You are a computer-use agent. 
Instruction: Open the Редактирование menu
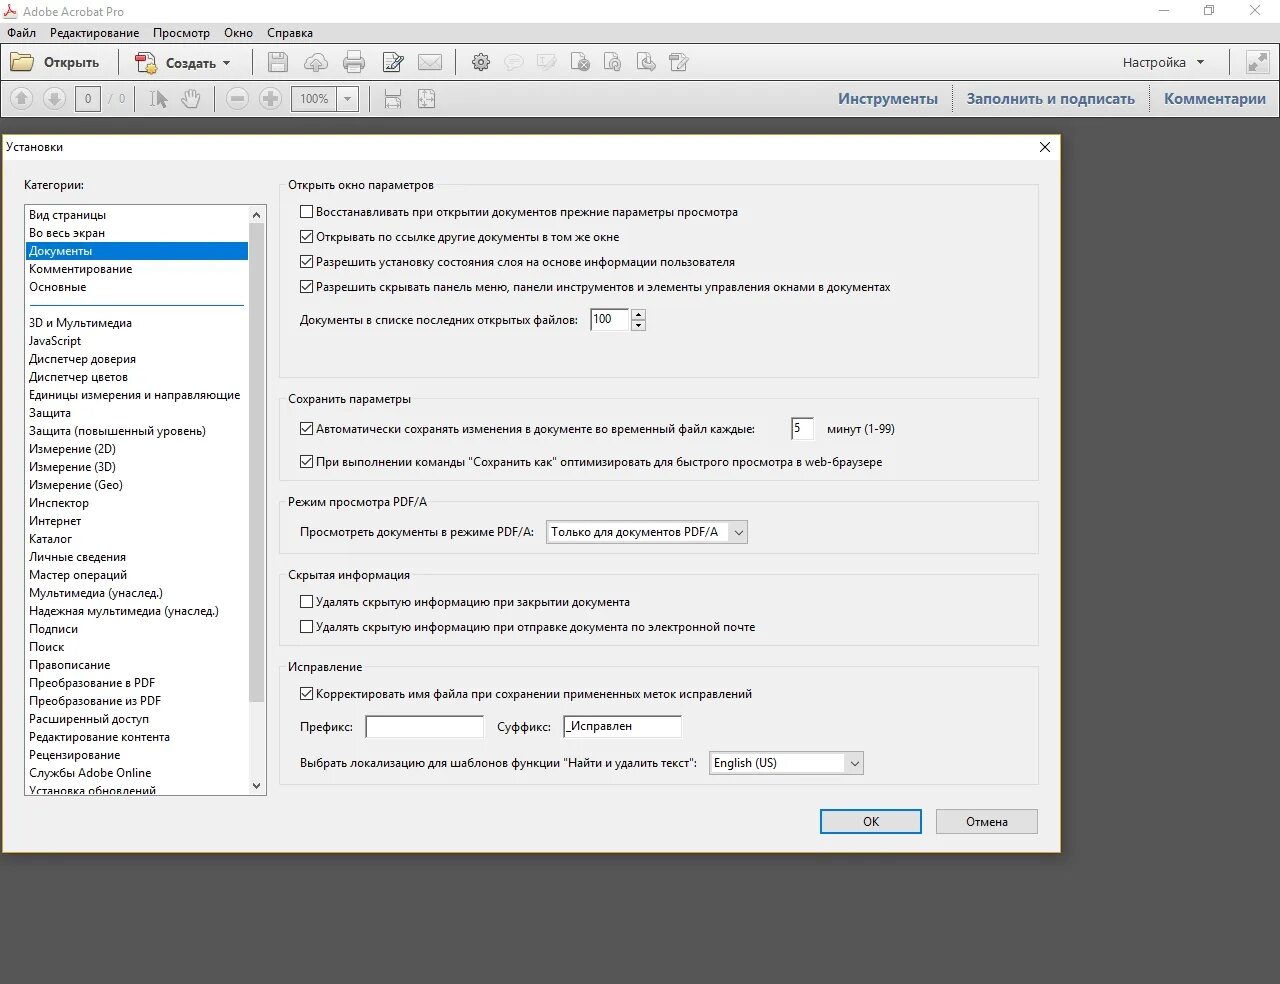tap(95, 33)
